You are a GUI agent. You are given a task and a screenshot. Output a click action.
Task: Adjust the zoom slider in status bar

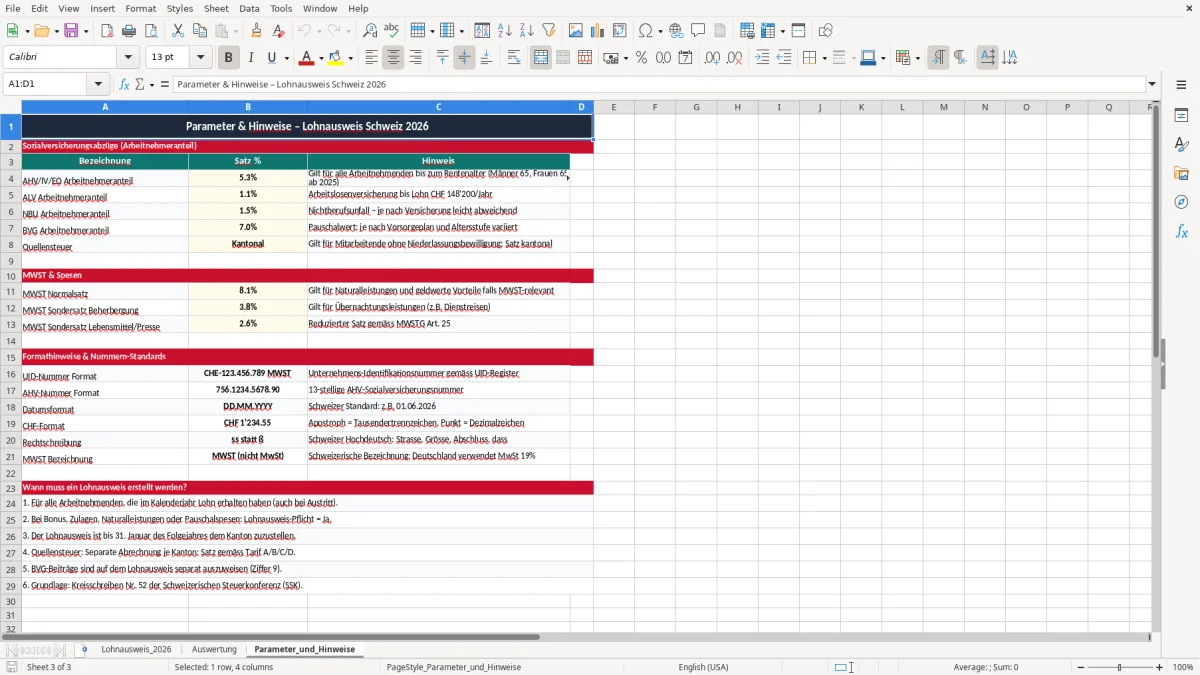(x=1119, y=667)
